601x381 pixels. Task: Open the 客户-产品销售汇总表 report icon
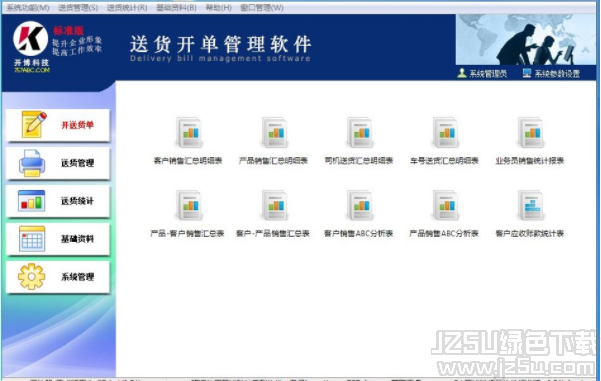click(x=274, y=205)
